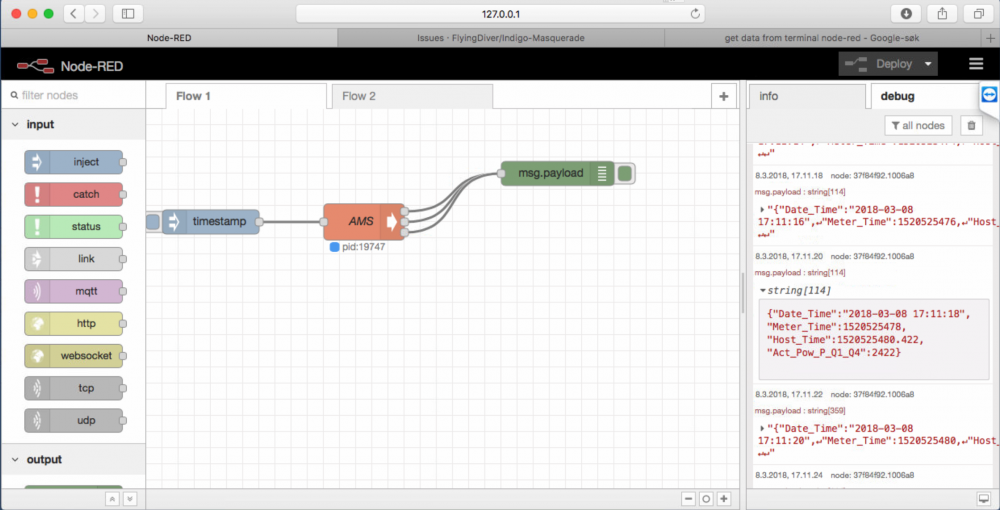This screenshot has height=510, width=1000.
Task: Click the filter nodes search field
Action: (75, 96)
